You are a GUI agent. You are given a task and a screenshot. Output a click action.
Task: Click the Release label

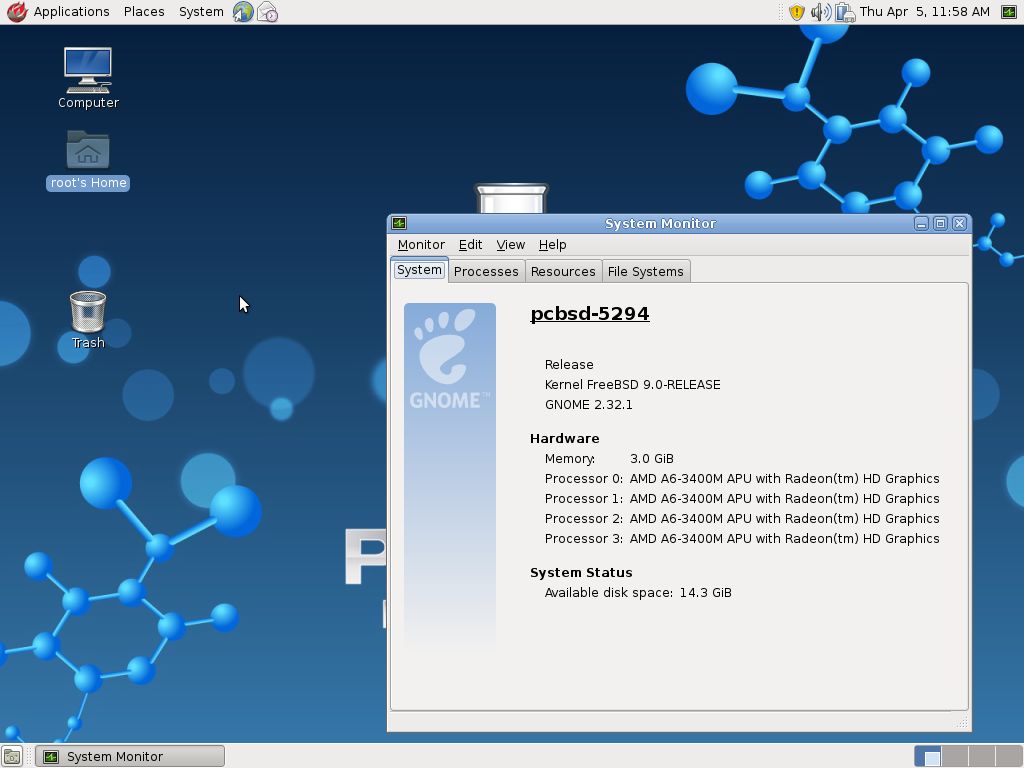tap(569, 364)
